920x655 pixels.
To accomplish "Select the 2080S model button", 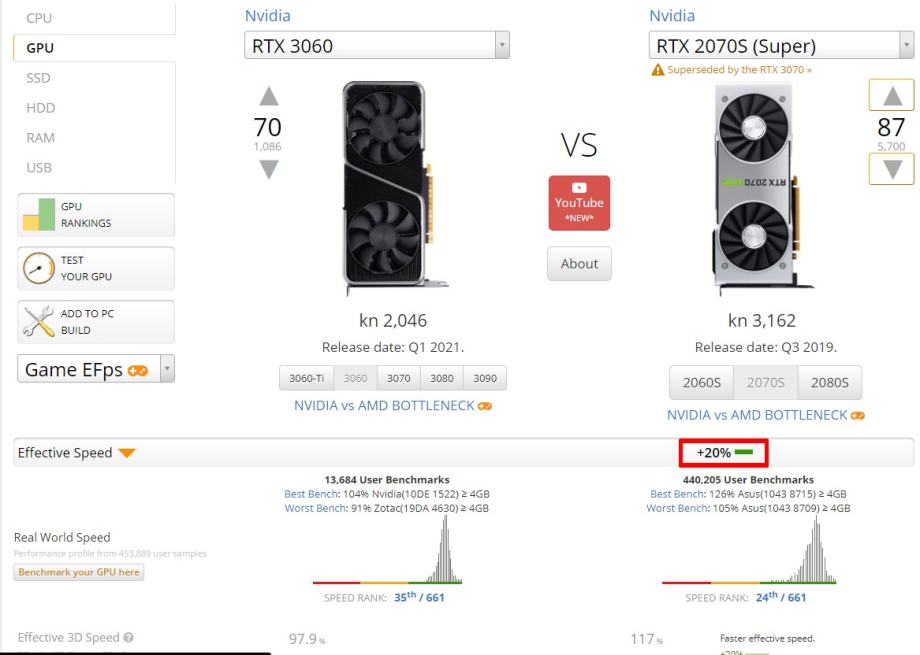I will pyautogui.click(x=831, y=382).
